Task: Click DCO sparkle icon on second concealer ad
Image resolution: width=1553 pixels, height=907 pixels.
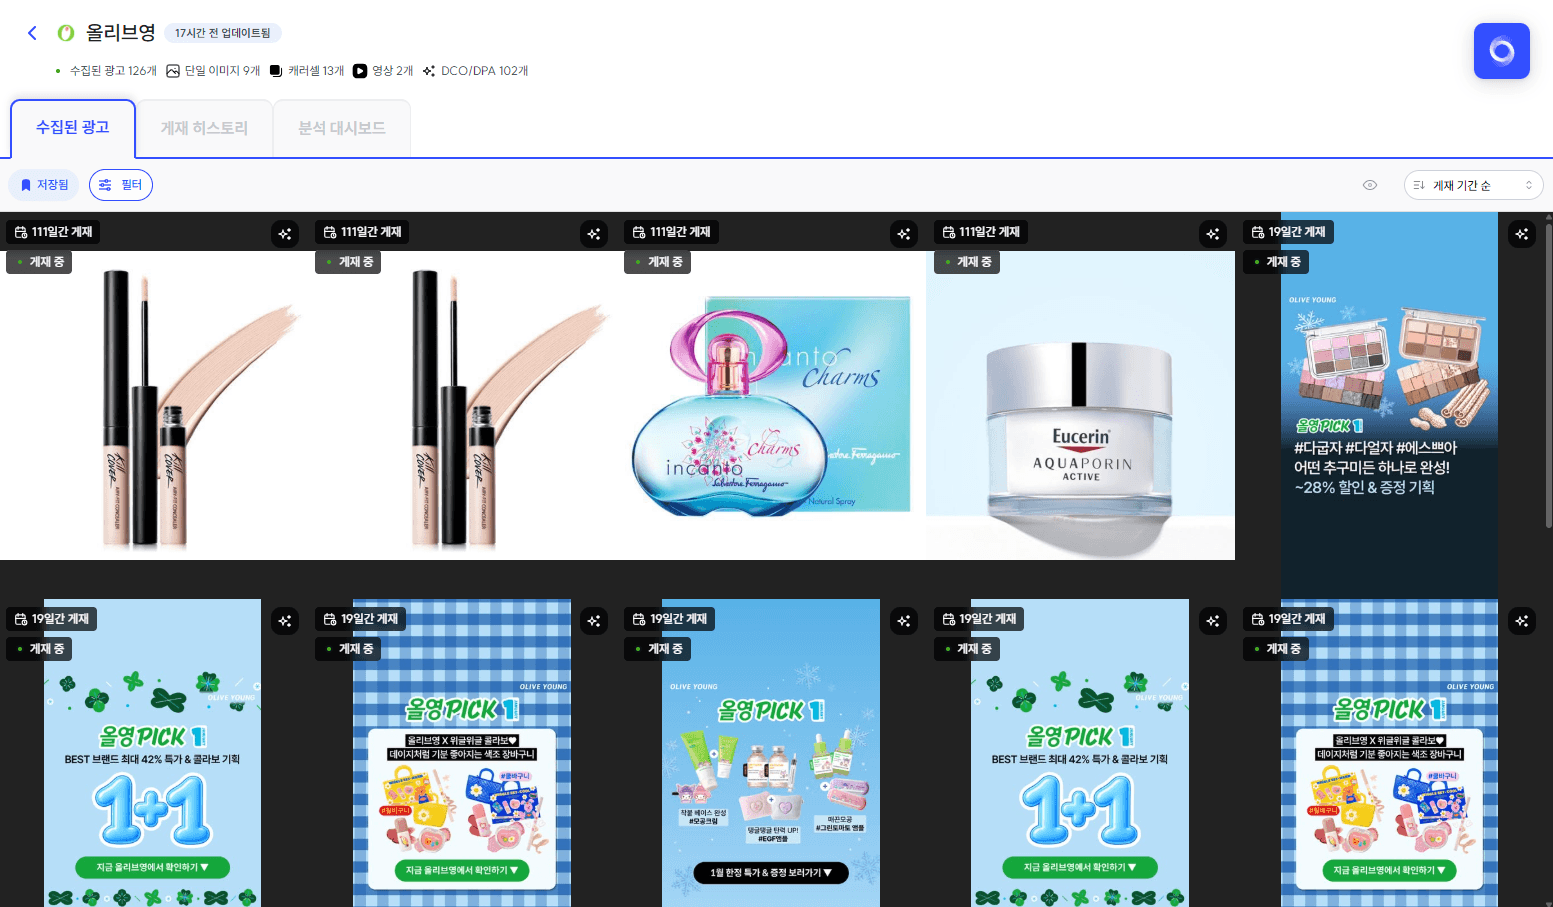Action: 594,234
